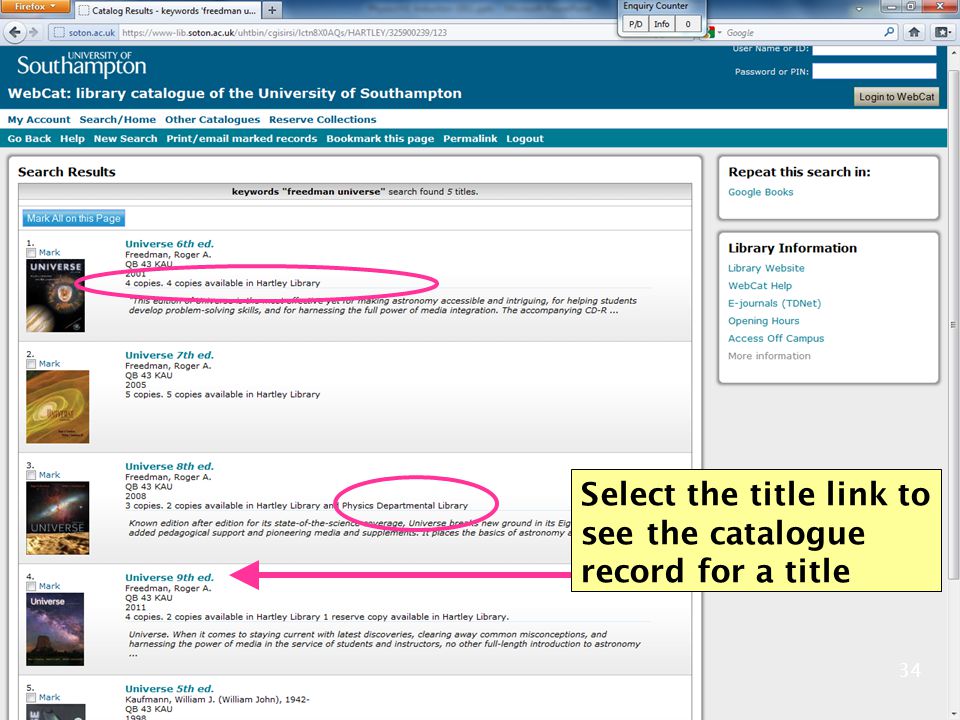Open the Universe 8th ed. title link
The height and width of the screenshot is (720, 960).
(x=170, y=466)
